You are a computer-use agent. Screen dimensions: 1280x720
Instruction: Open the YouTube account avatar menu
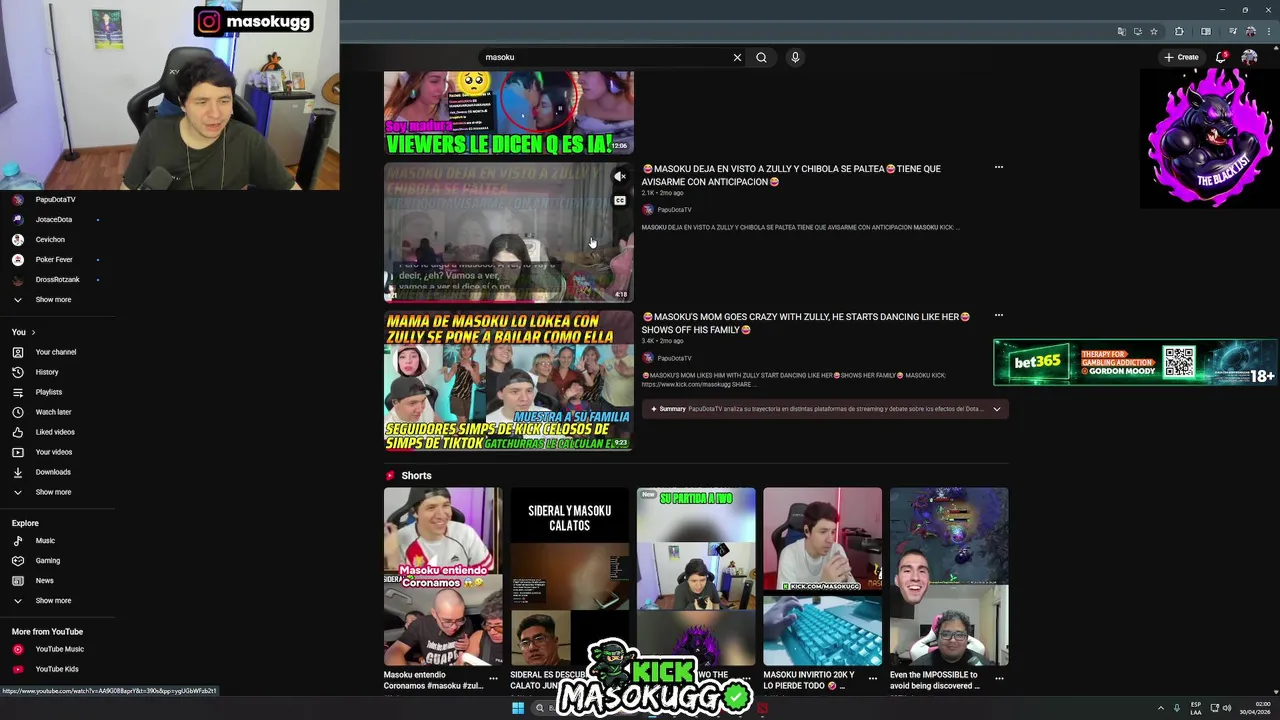pos(1249,57)
